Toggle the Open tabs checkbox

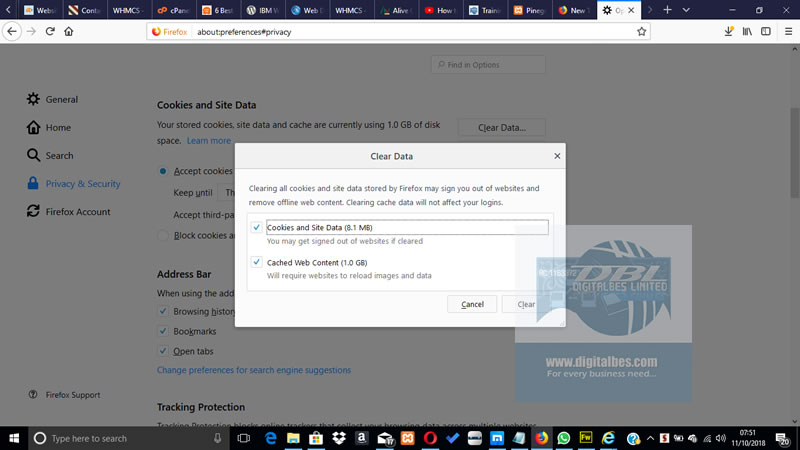(x=163, y=351)
